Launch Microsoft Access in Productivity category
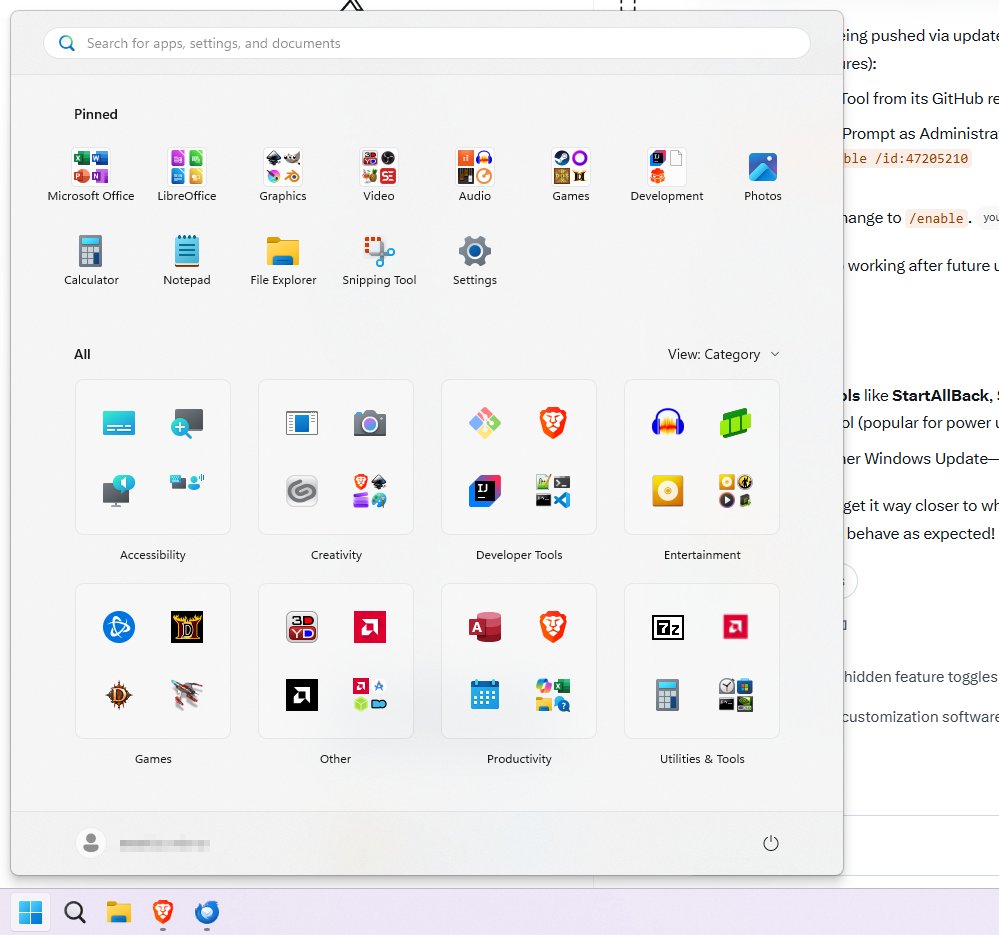This screenshot has width=999, height=935. (484, 627)
